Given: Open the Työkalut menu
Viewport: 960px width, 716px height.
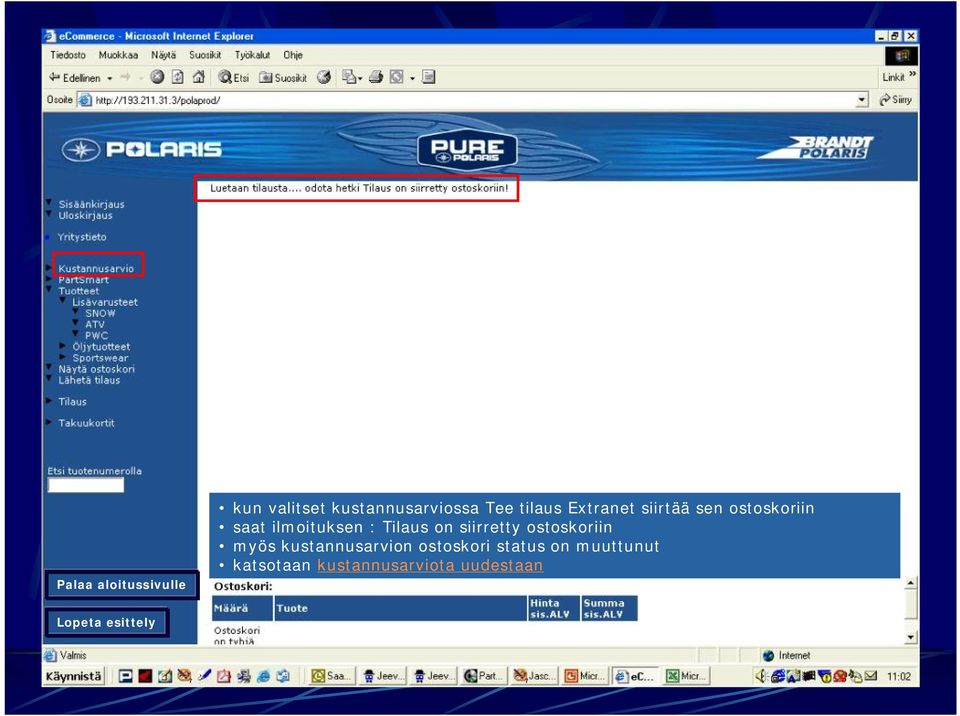Looking at the screenshot, I should click(x=252, y=55).
